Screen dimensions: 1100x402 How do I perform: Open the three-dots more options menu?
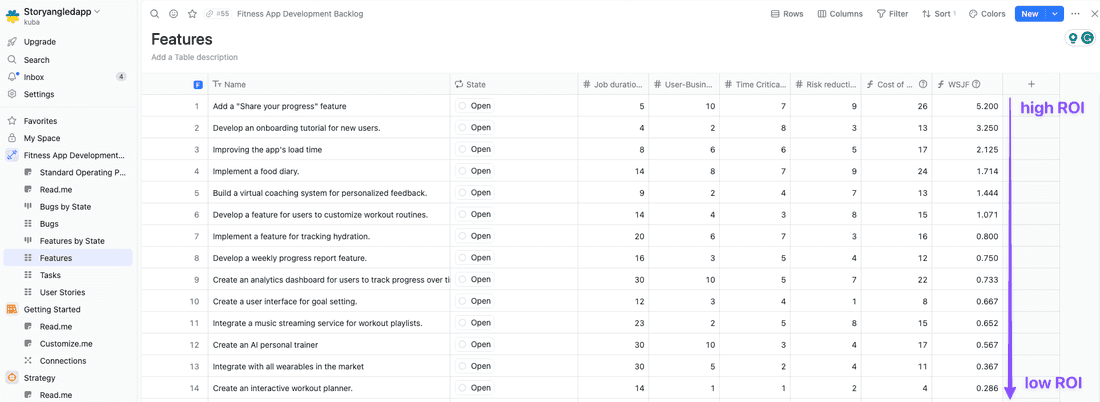[1076, 14]
